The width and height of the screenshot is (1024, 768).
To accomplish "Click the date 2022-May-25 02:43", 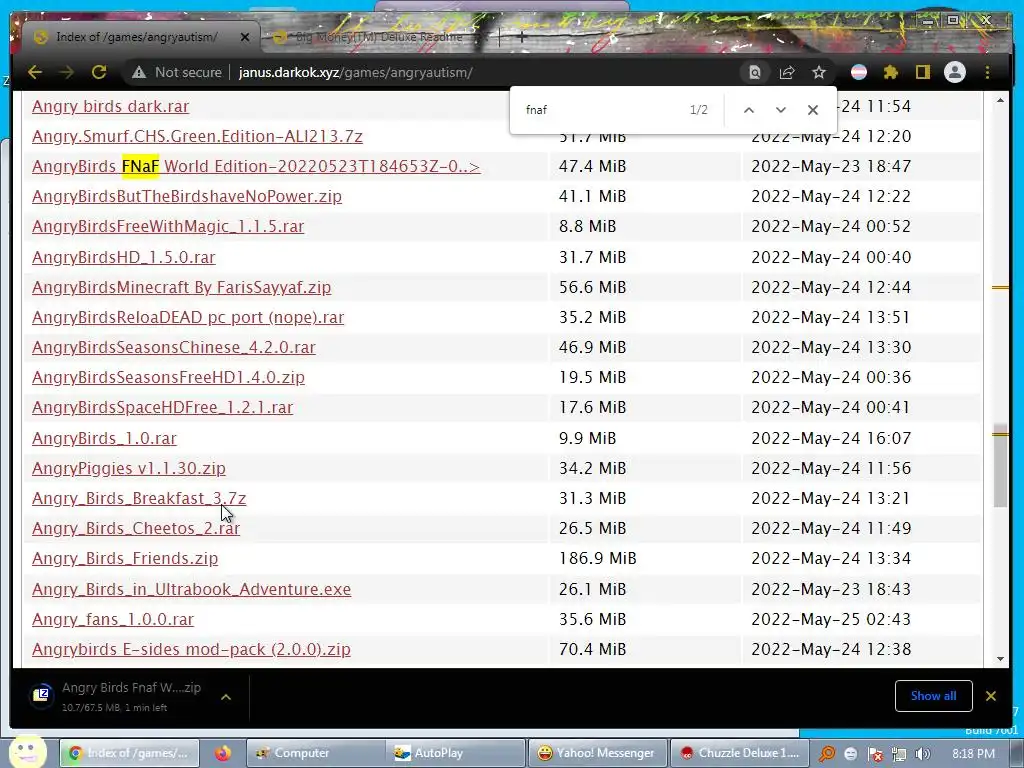I will point(831,618).
